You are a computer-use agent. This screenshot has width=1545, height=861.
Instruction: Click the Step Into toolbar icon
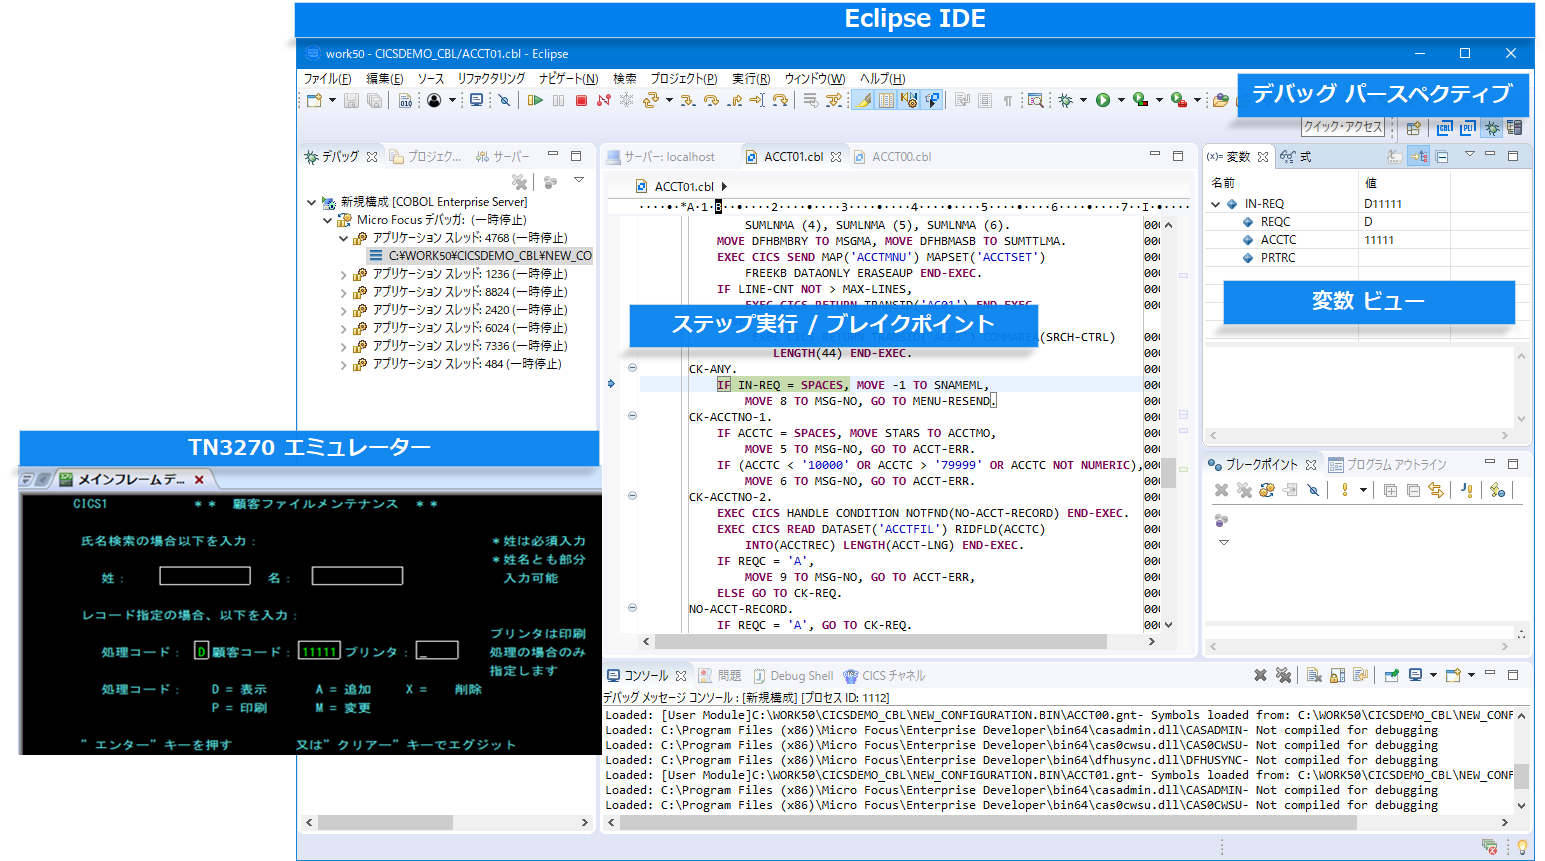click(x=687, y=100)
